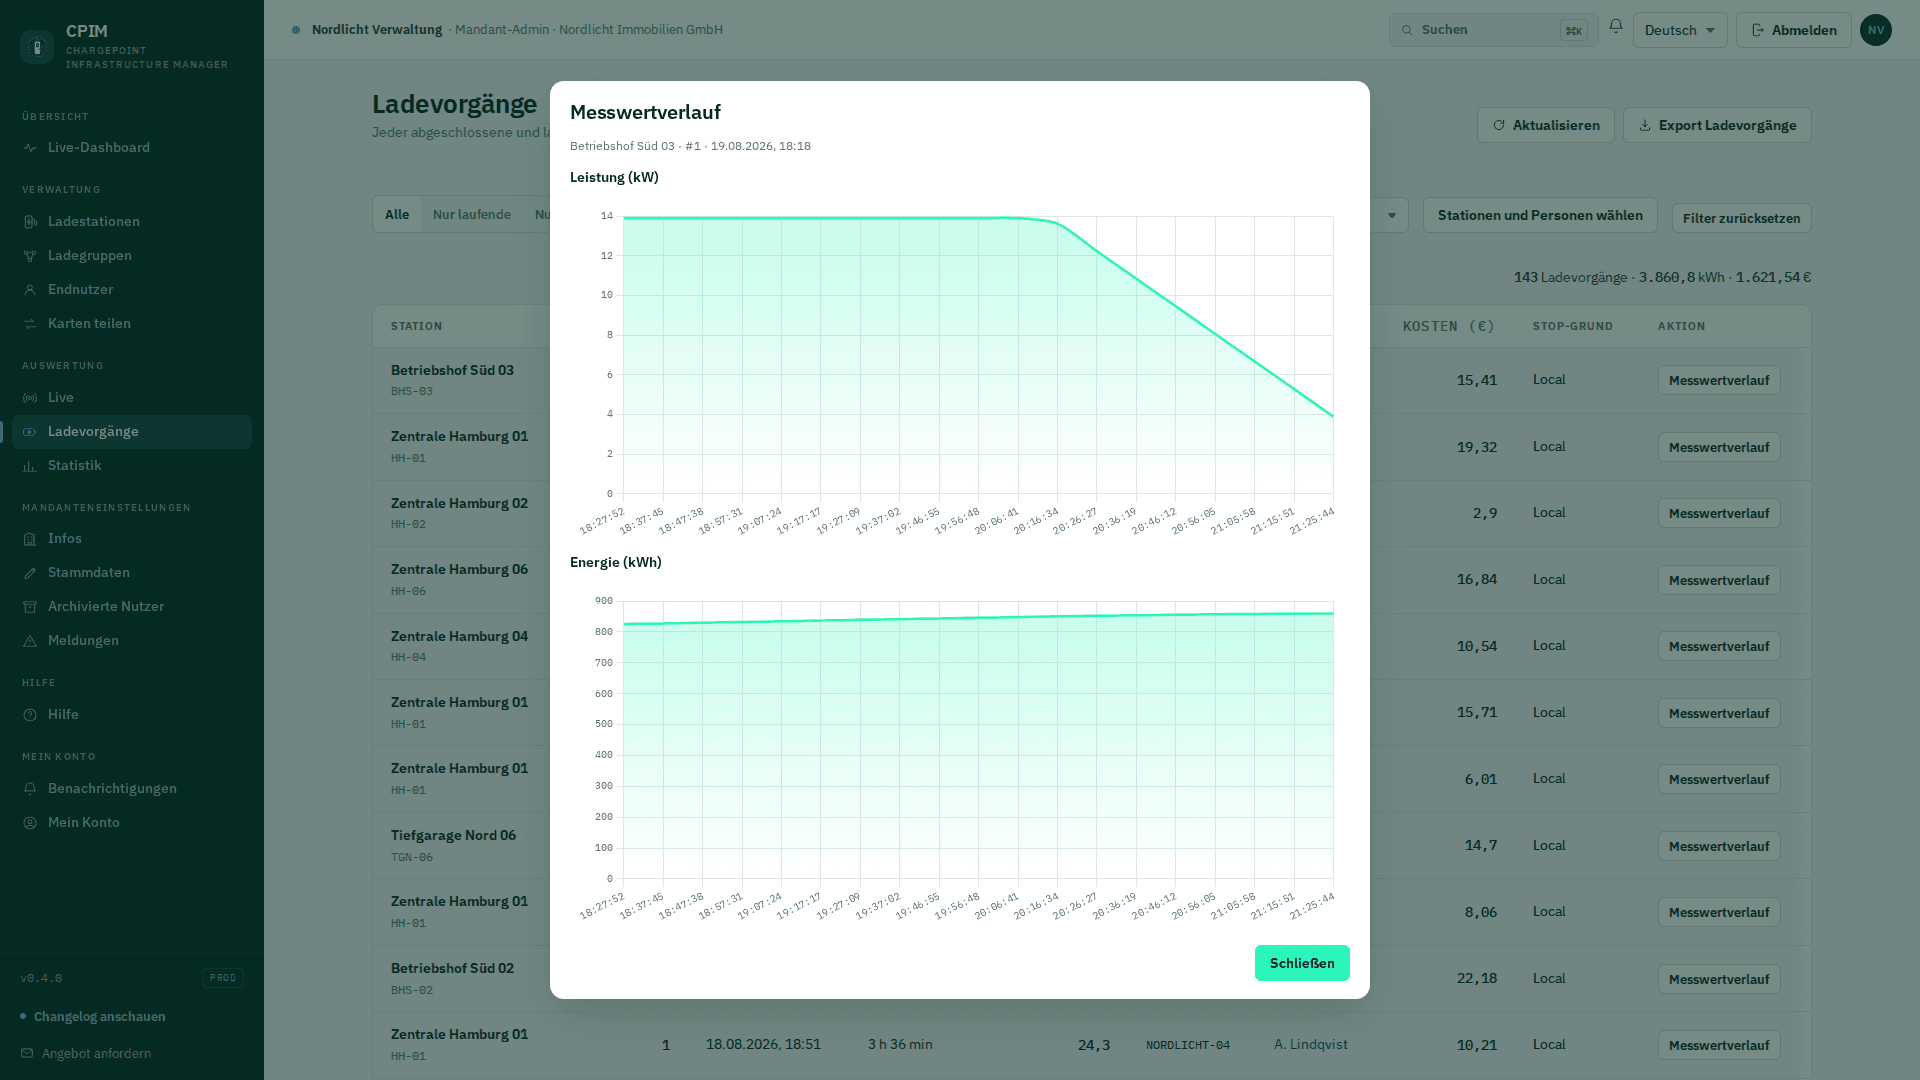This screenshot has height=1080, width=1920.
Task: Open Benachrichtigungen settings
Action: pyautogui.click(x=132, y=788)
